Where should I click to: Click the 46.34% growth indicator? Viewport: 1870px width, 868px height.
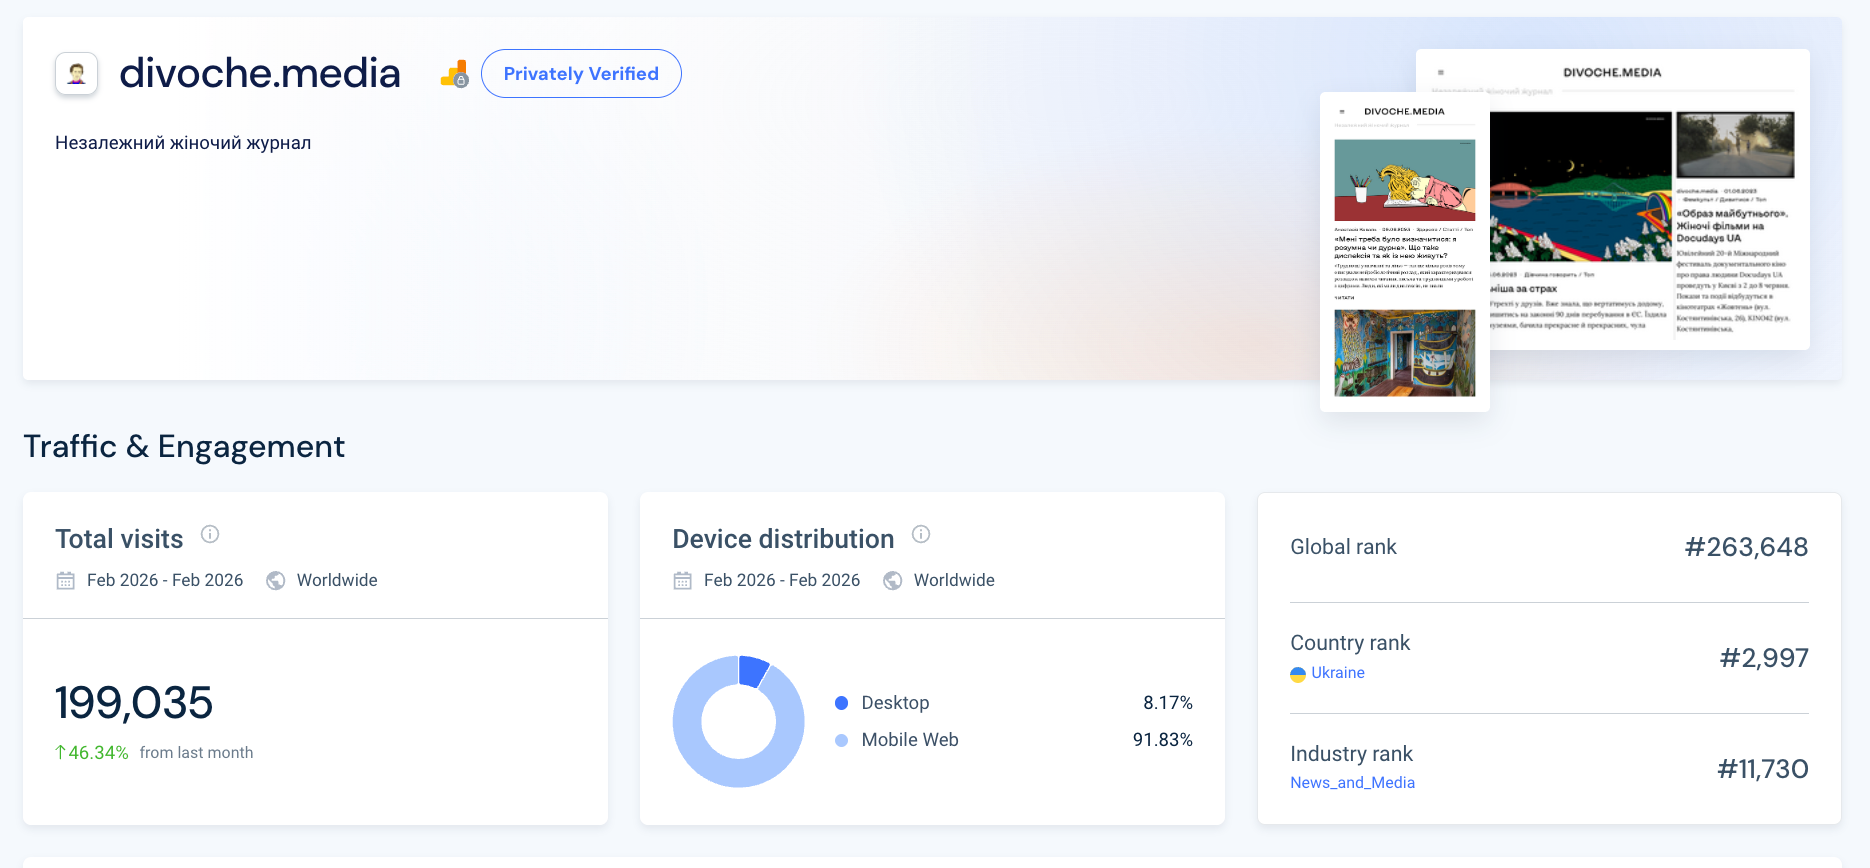click(92, 753)
